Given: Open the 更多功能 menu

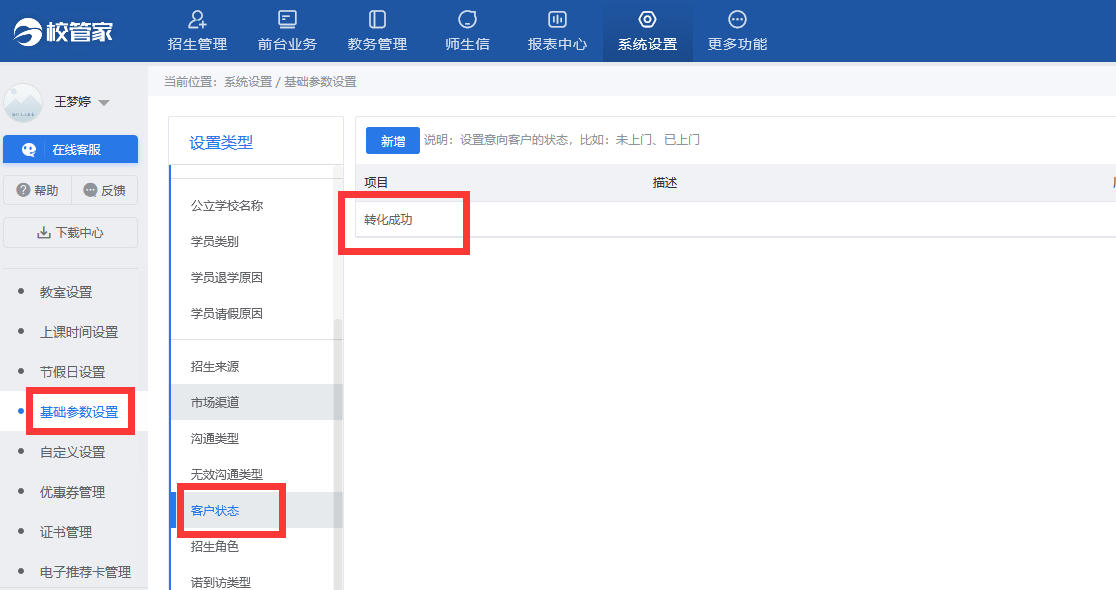Looking at the screenshot, I should click(737, 31).
